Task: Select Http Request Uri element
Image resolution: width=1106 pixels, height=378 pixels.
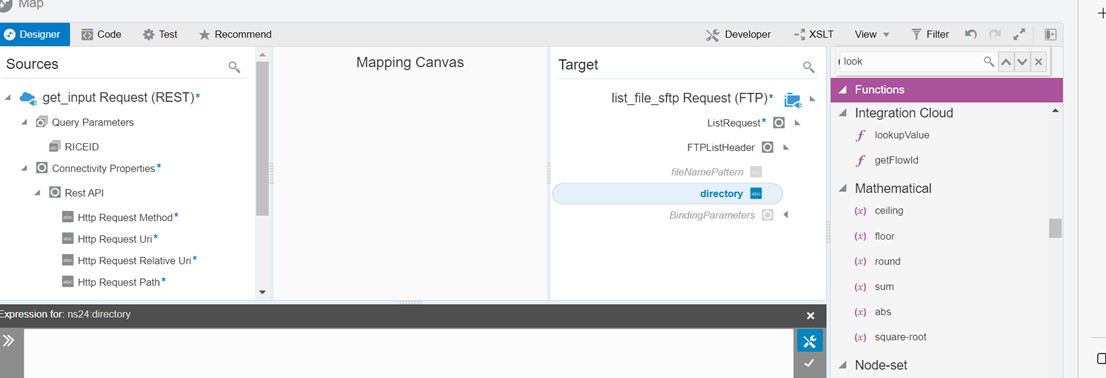Action: [116, 238]
